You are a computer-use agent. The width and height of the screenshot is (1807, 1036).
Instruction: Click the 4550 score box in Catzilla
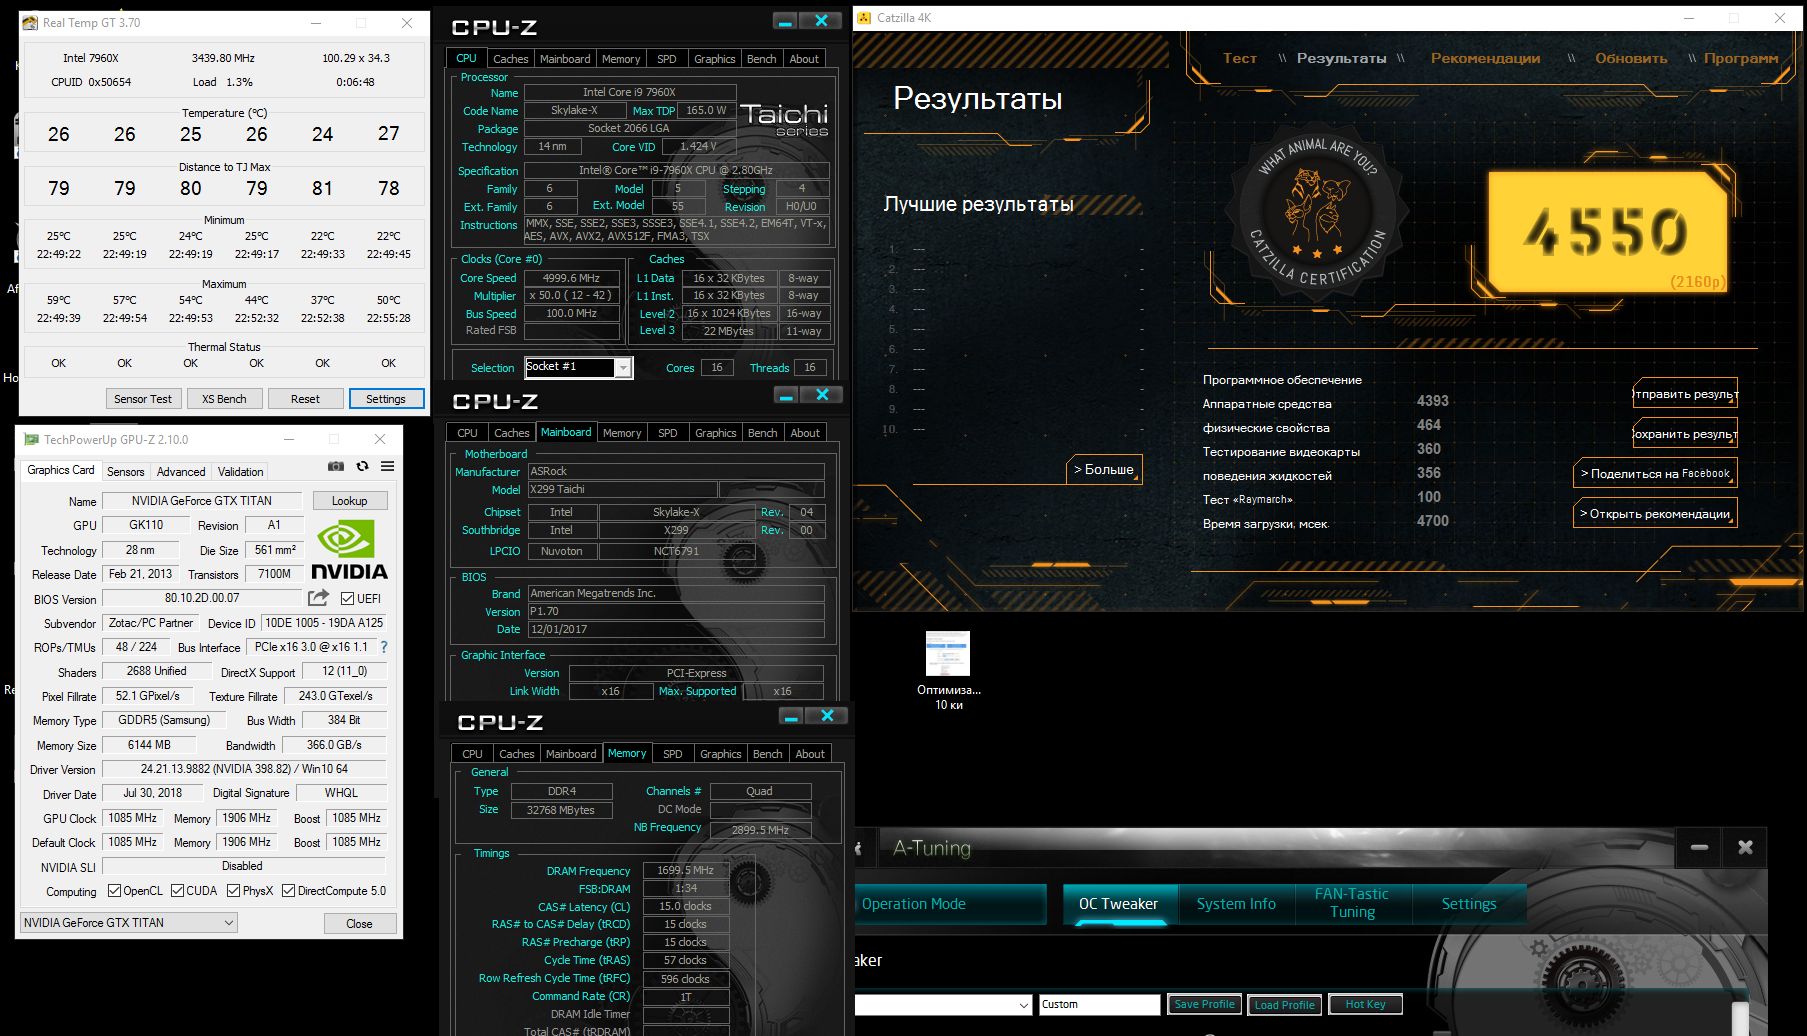(1608, 232)
